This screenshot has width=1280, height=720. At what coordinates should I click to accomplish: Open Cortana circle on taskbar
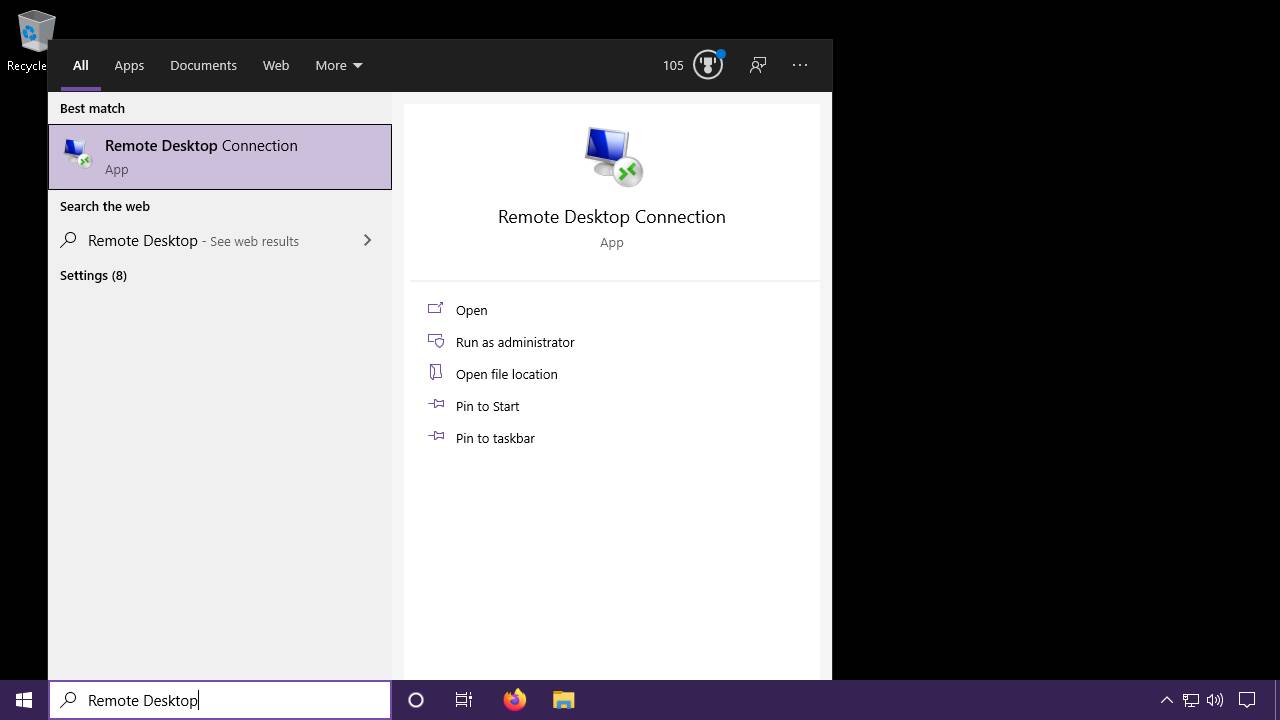[x=416, y=700]
